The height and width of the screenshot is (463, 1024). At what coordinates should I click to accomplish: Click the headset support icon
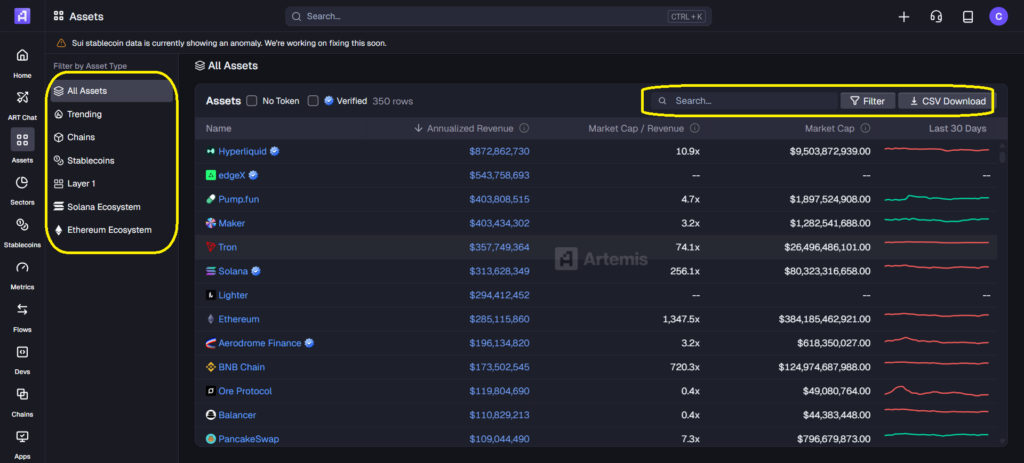click(x=936, y=16)
